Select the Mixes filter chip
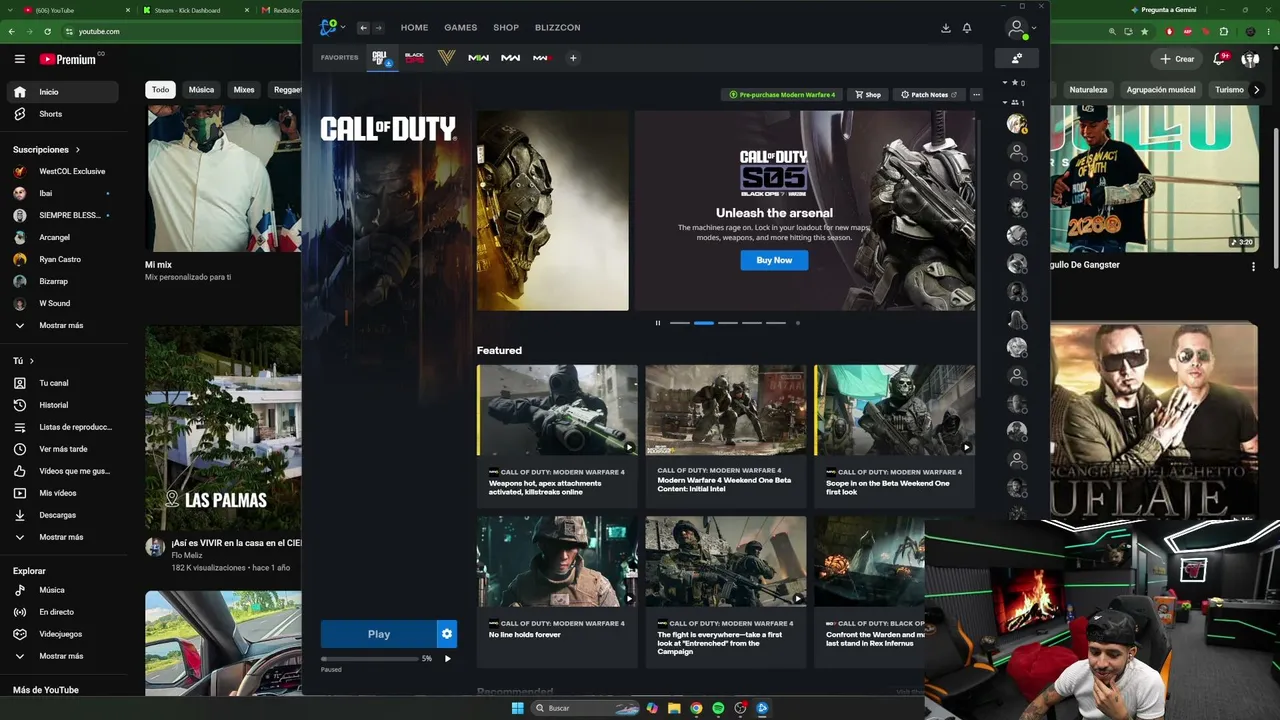Image resolution: width=1280 pixels, height=720 pixels. pos(244,90)
